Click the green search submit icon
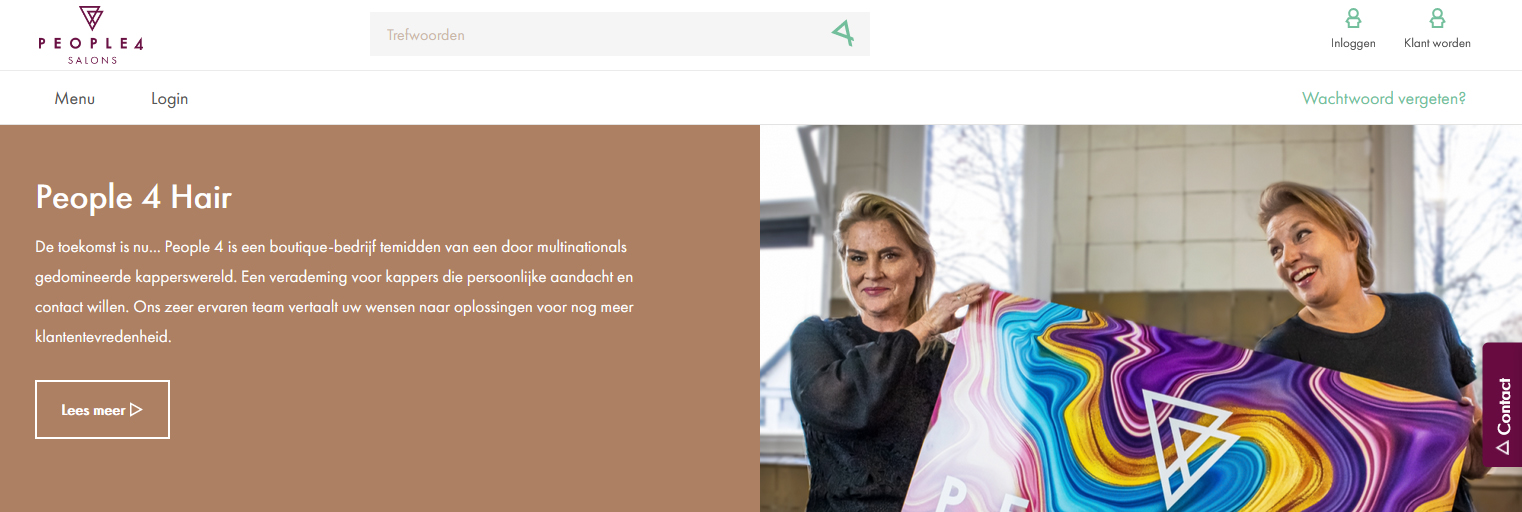The image size is (1522, 512). pyautogui.click(x=843, y=34)
